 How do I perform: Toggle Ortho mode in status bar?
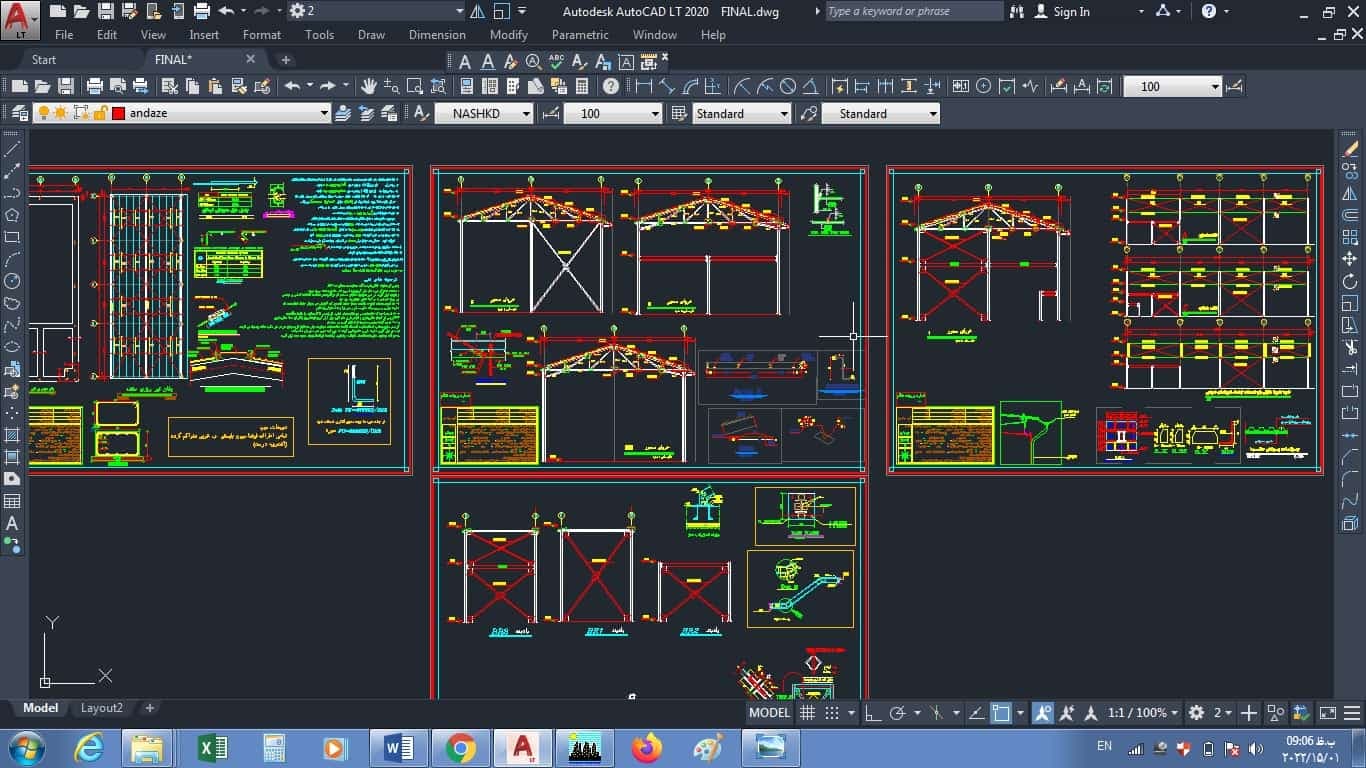click(x=872, y=713)
